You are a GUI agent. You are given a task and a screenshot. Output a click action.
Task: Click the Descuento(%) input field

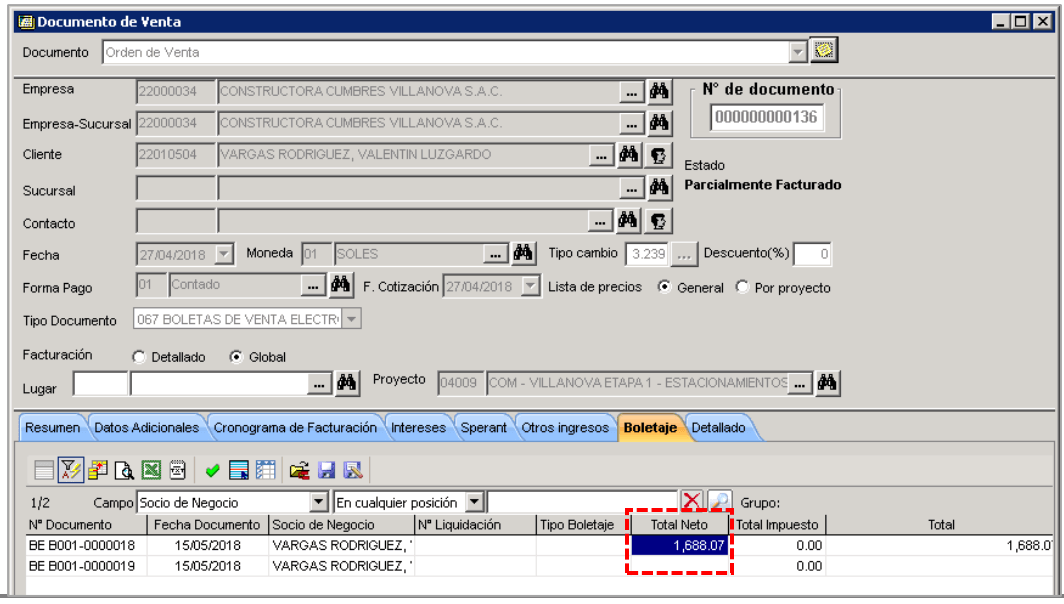(812, 254)
